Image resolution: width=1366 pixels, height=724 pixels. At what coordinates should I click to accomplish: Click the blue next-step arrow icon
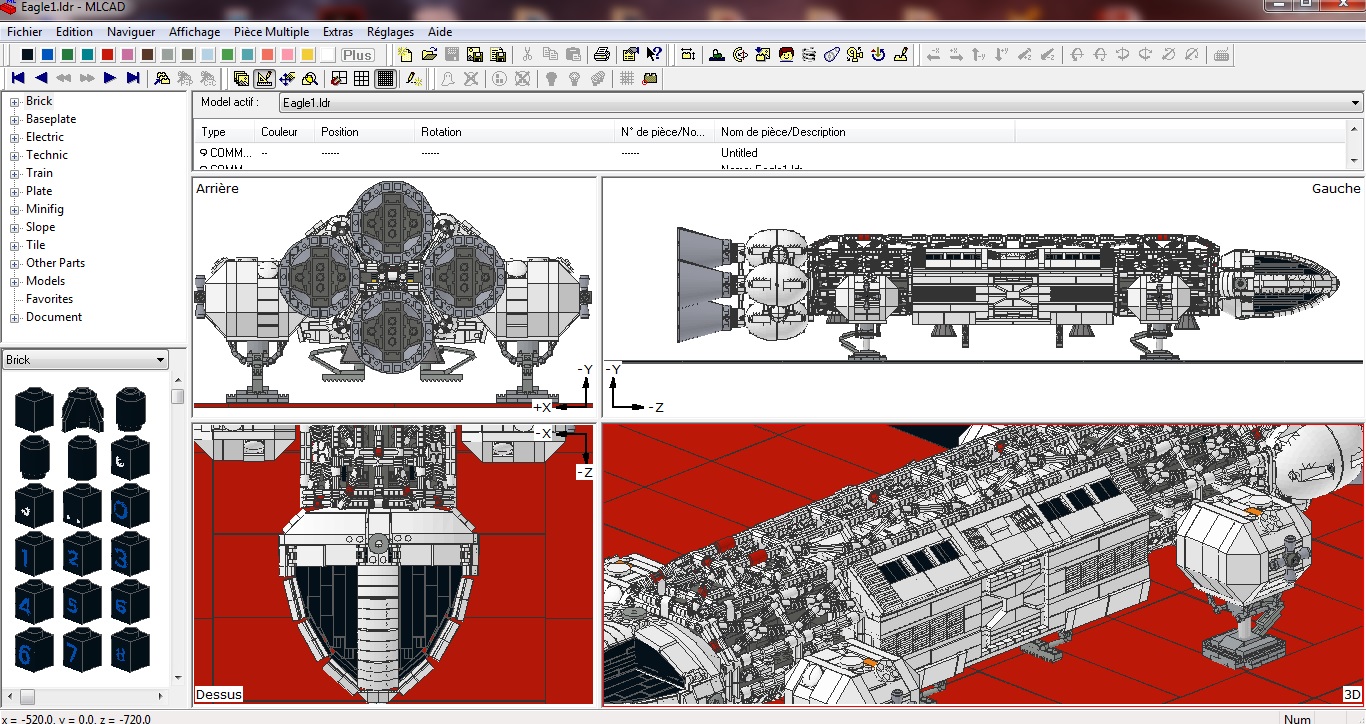[110, 78]
